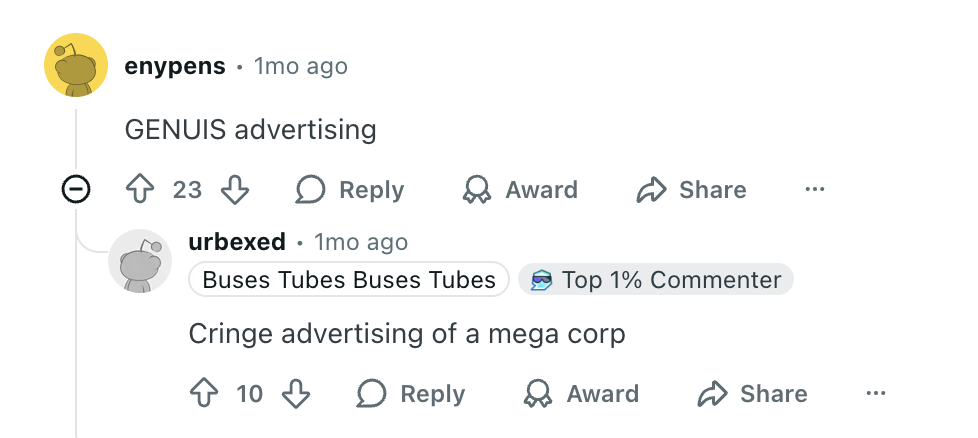
Task: Click the Buses Tubes Buses Tubes flair
Action: click(349, 280)
